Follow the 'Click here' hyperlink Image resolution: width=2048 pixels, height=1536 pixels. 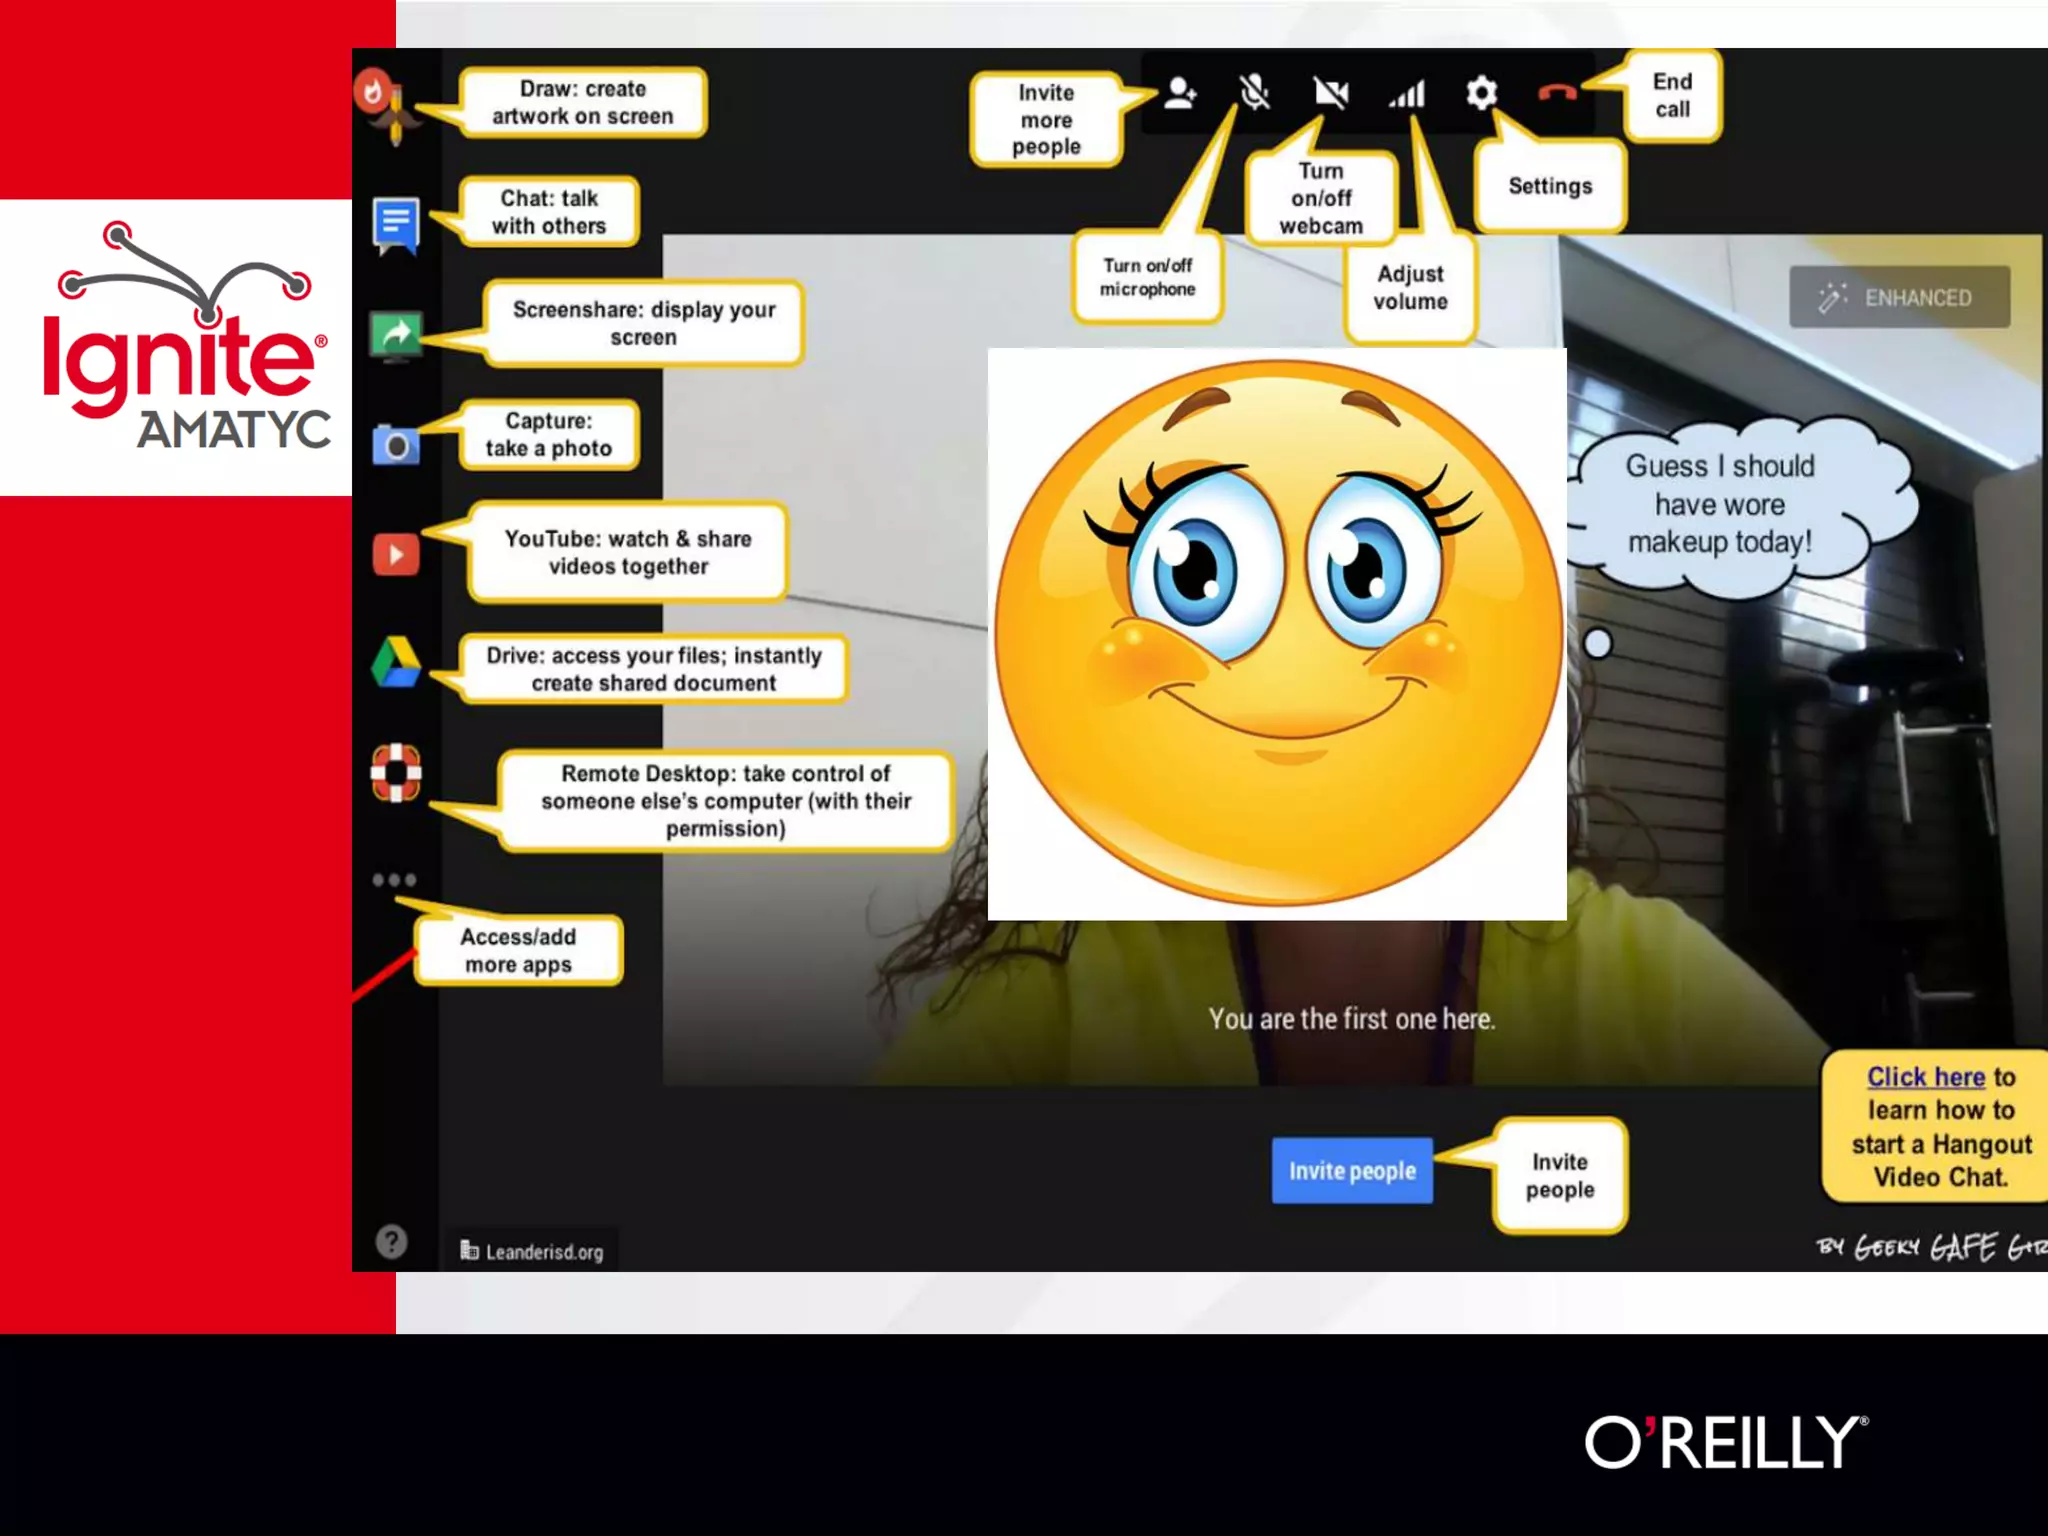1925,1077
